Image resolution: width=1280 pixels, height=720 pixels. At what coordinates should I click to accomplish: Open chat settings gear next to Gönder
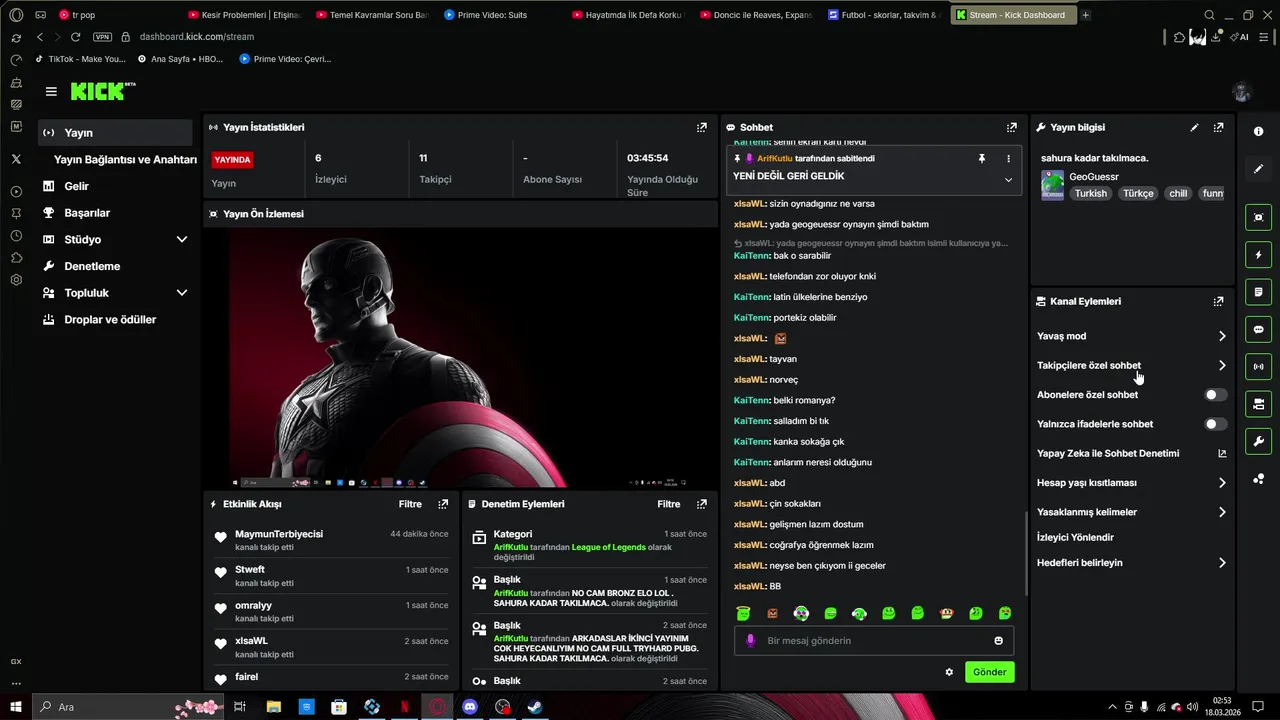click(x=949, y=672)
